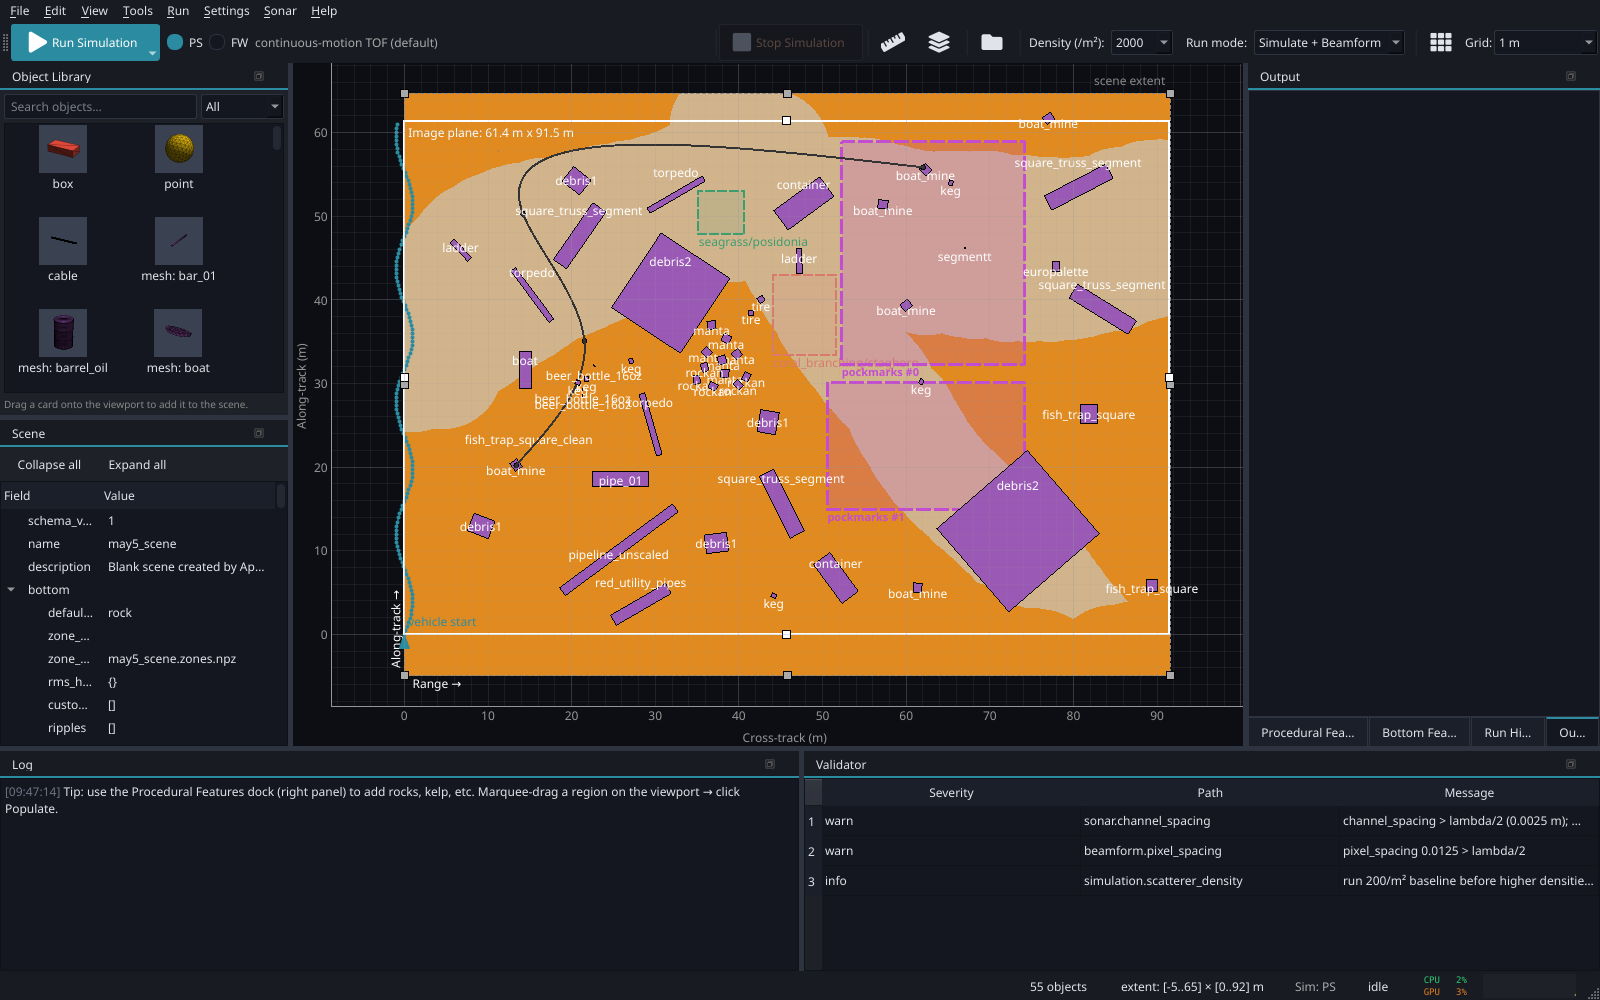
Task: Click Scene tree scrollbar
Action: click(x=281, y=496)
